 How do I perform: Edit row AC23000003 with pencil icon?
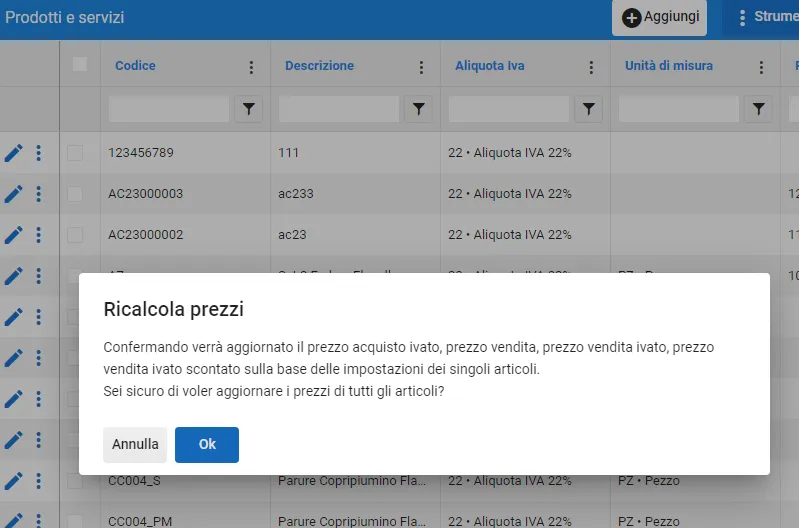click(x=14, y=194)
